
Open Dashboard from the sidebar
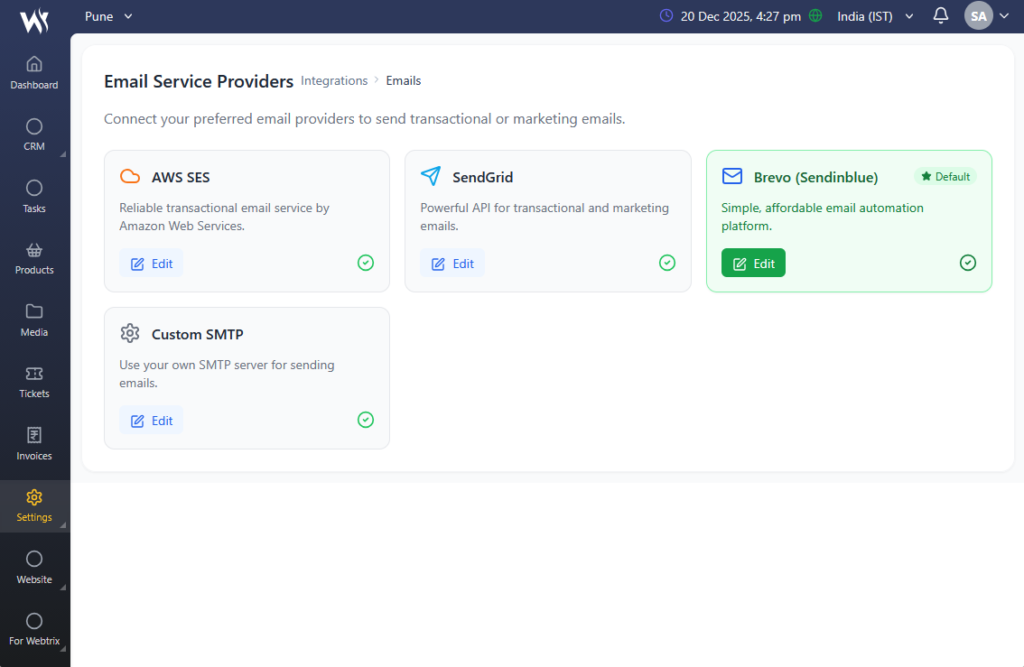tap(34, 72)
